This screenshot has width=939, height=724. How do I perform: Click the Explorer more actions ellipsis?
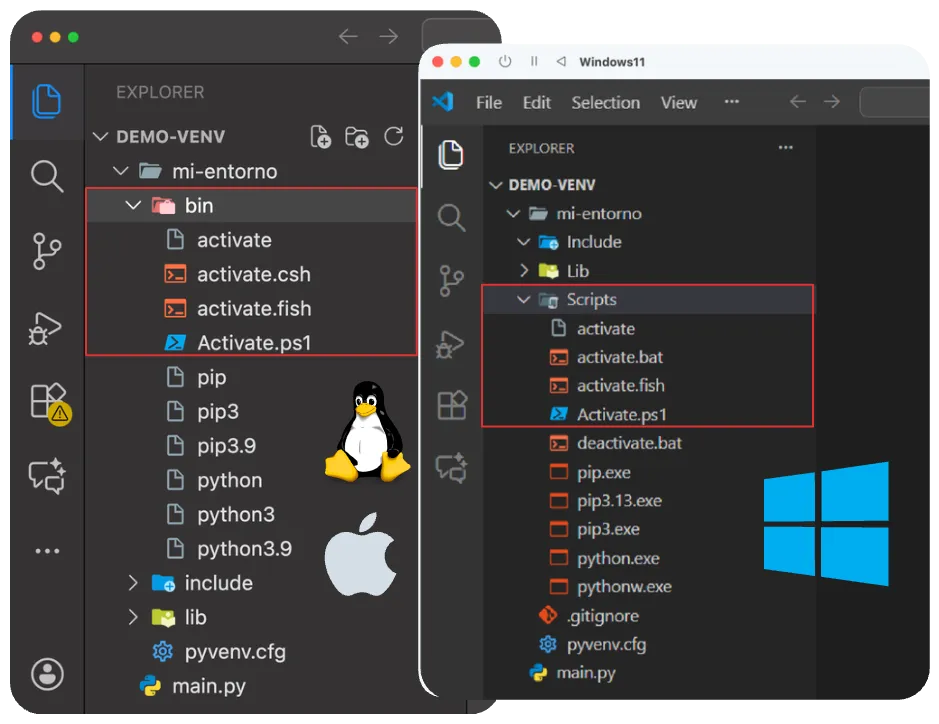(785, 148)
